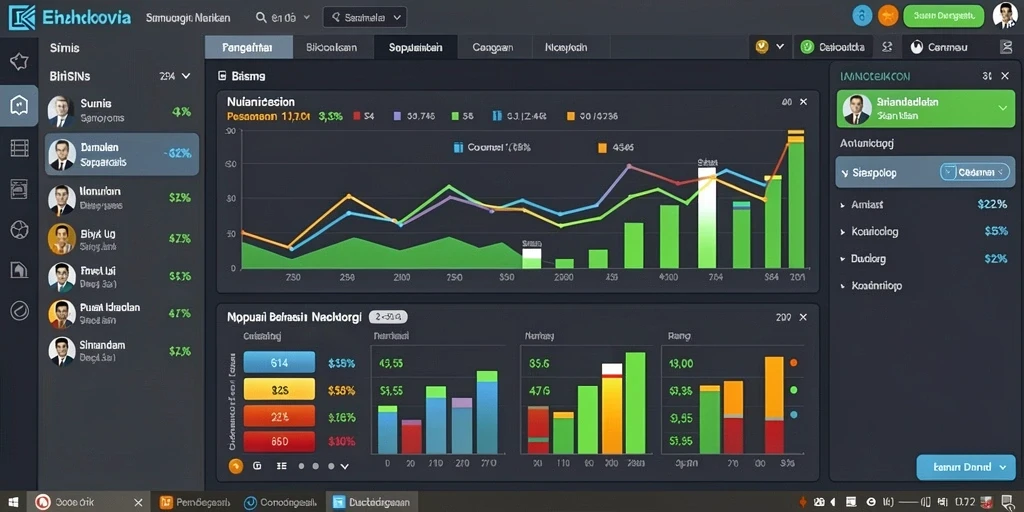The height and width of the screenshot is (512, 1024).
Task: Open the Sarmidea dropdown in top bar
Action: pyautogui.click(x=365, y=18)
